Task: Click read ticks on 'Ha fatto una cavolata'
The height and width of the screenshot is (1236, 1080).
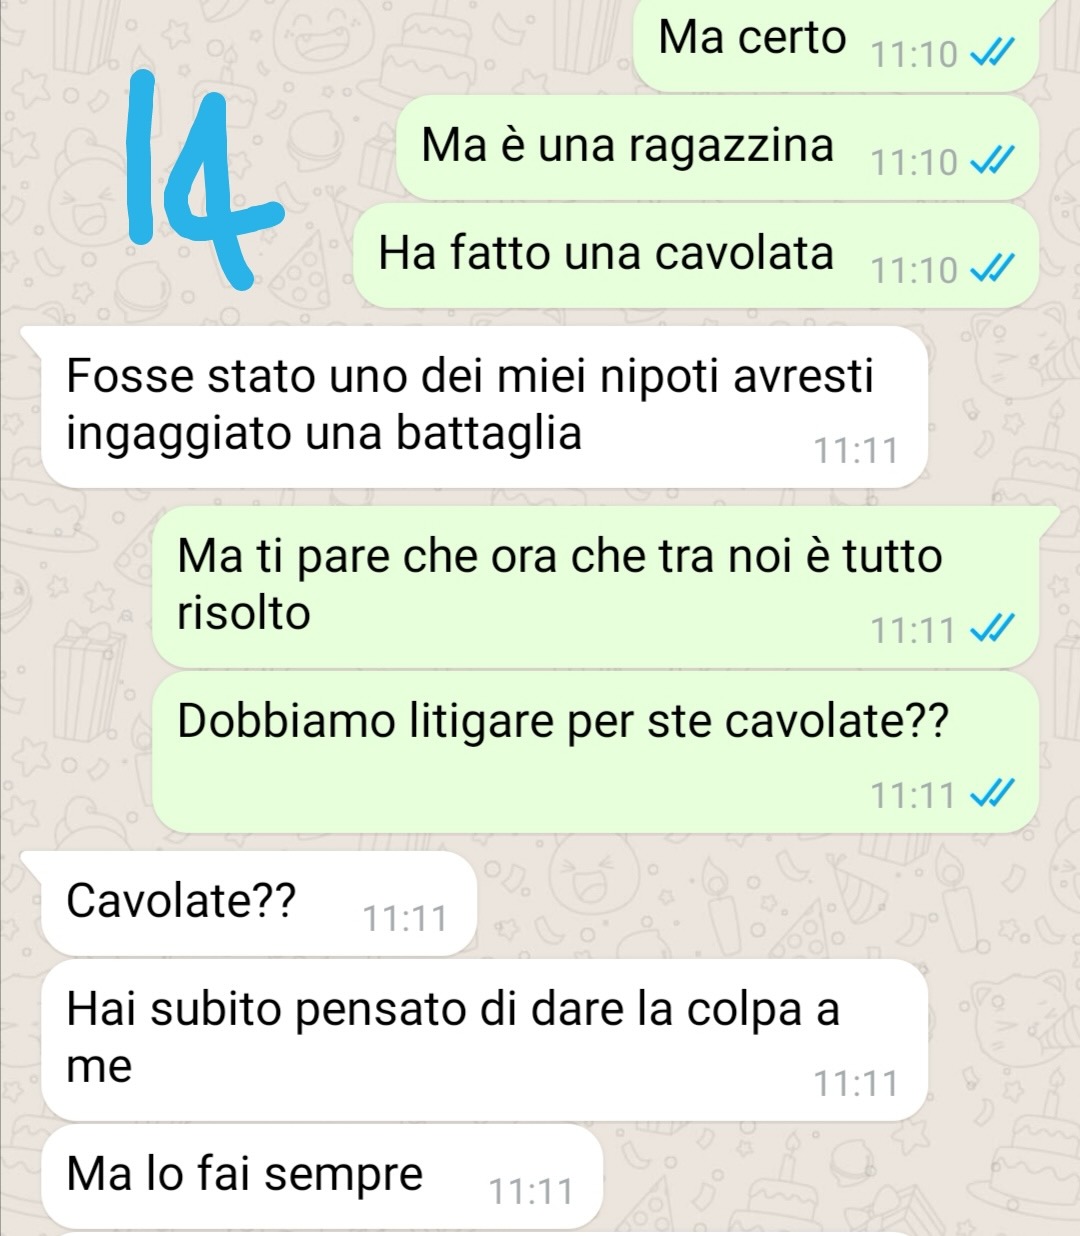Action: click(996, 269)
